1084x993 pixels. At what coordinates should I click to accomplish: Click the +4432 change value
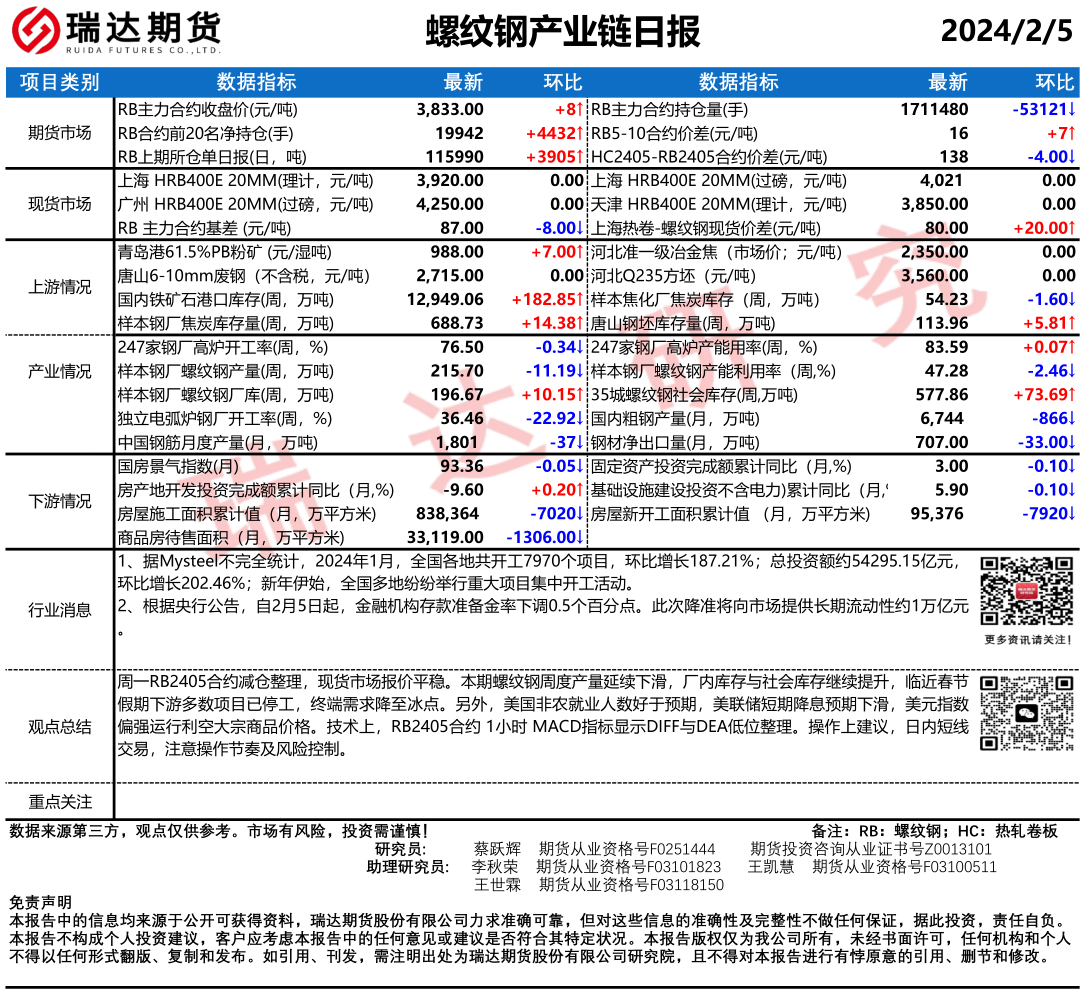[555, 133]
